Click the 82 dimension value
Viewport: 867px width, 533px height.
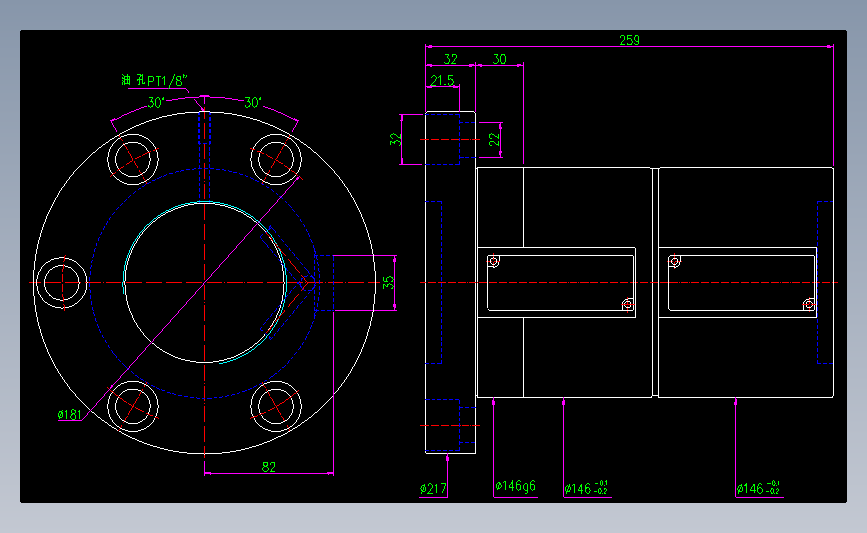pos(268,467)
